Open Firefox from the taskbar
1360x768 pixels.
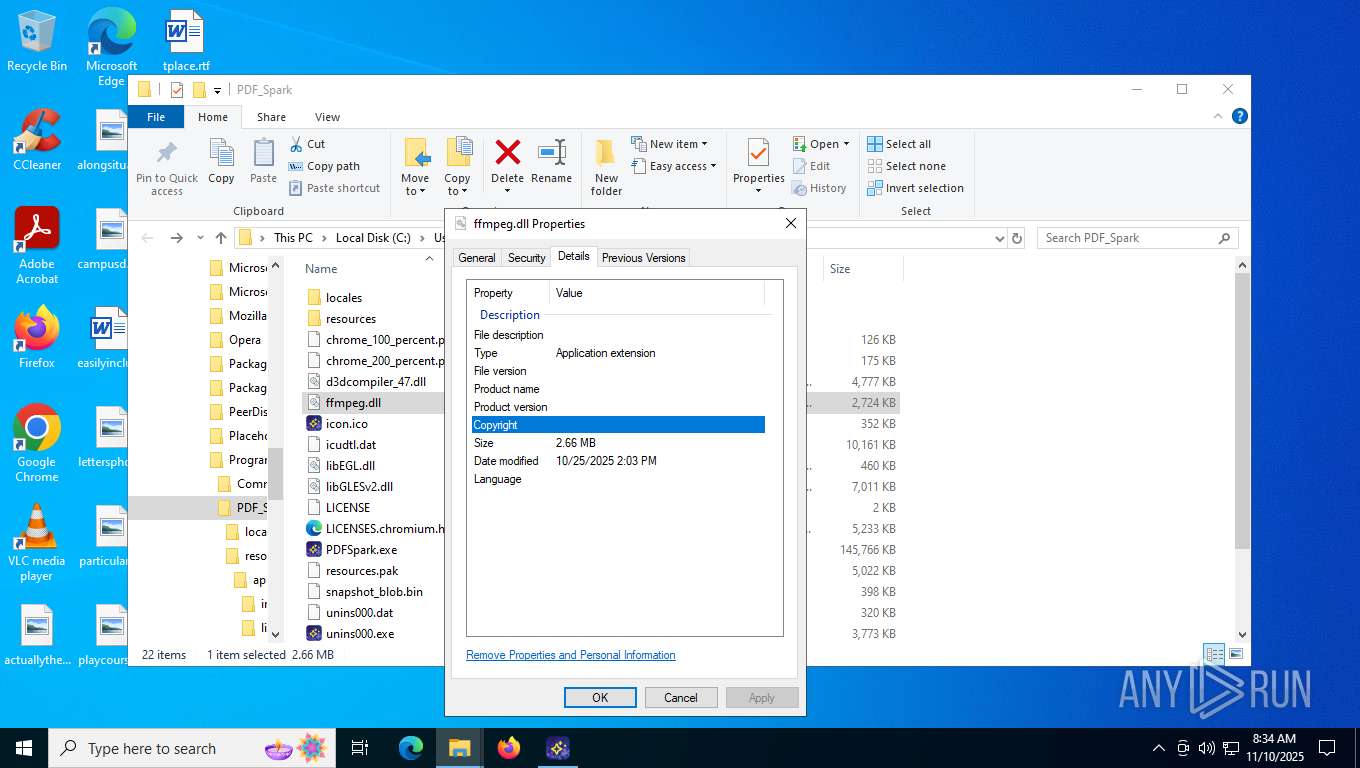pyautogui.click(x=509, y=748)
